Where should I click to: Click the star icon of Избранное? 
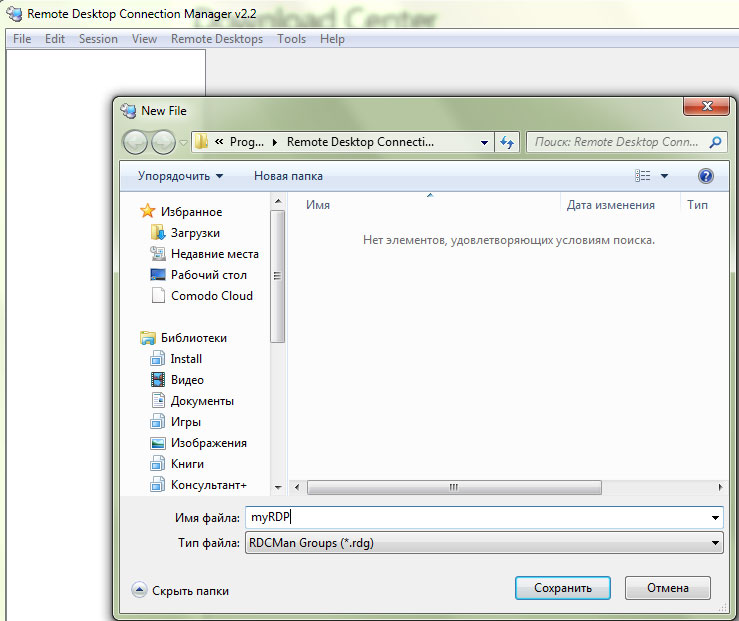coord(148,211)
